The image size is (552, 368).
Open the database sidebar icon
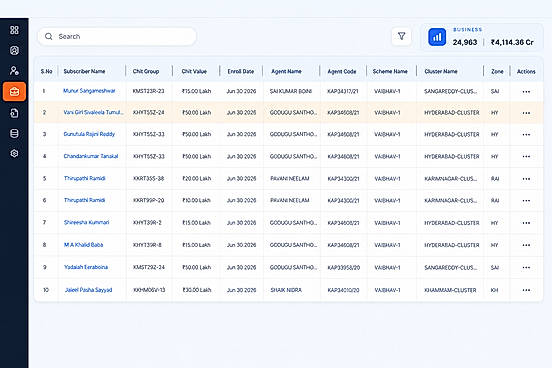[x=14, y=133]
